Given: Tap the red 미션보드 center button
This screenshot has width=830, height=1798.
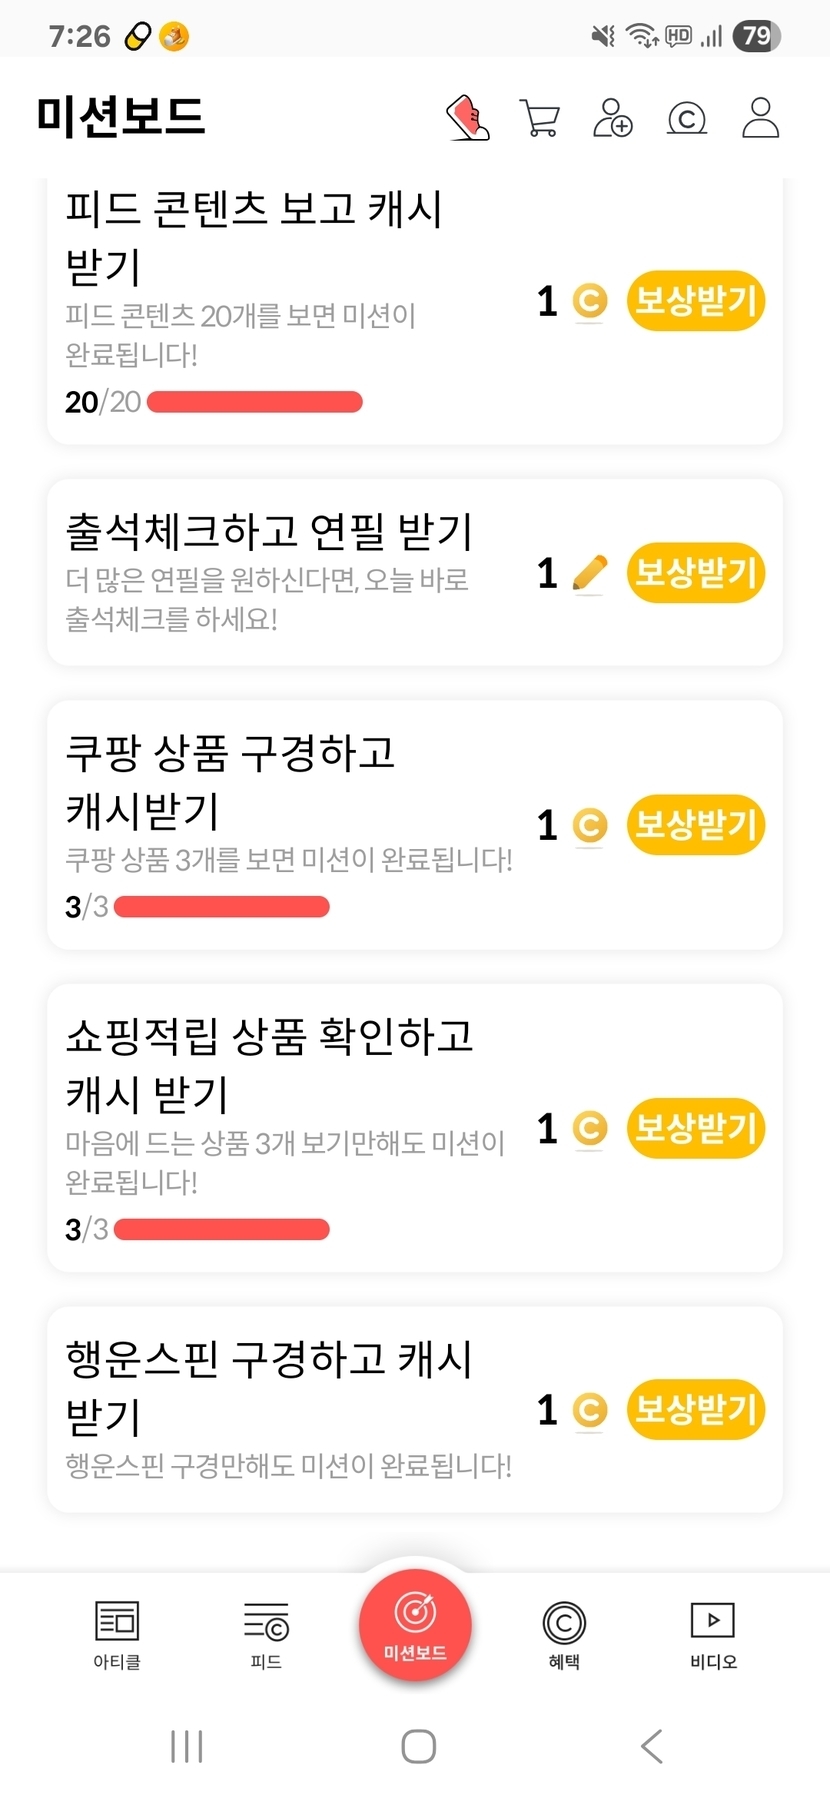Looking at the screenshot, I should pyautogui.click(x=415, y=1626).
